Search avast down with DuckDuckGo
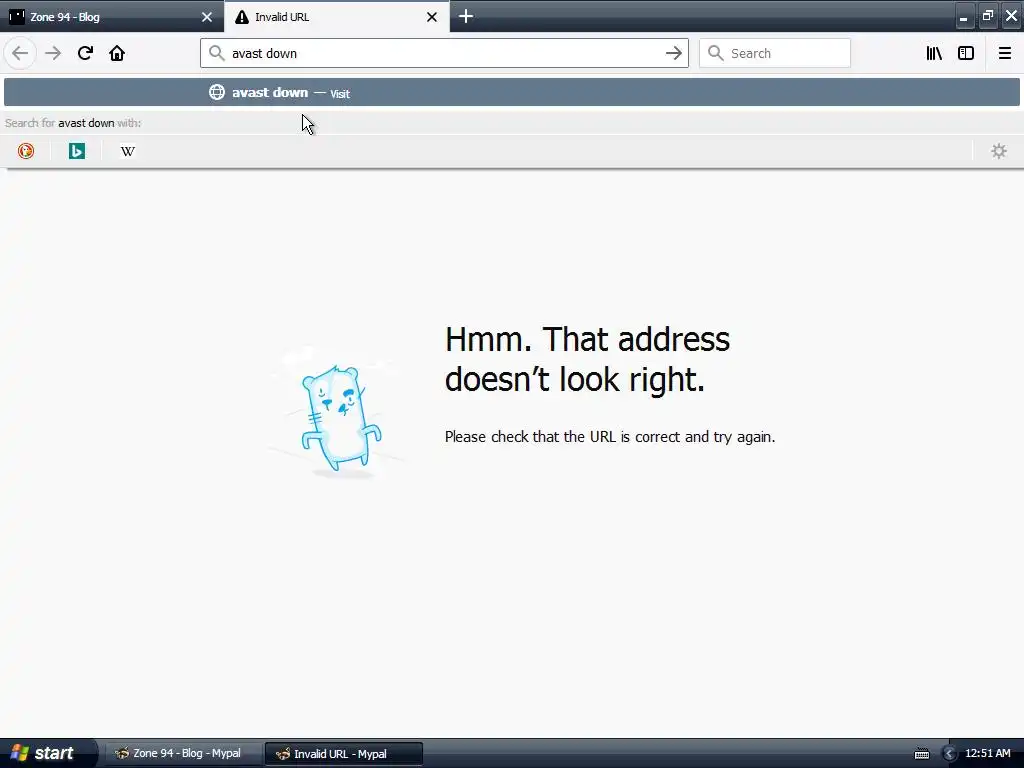 (x=25, y=151)
